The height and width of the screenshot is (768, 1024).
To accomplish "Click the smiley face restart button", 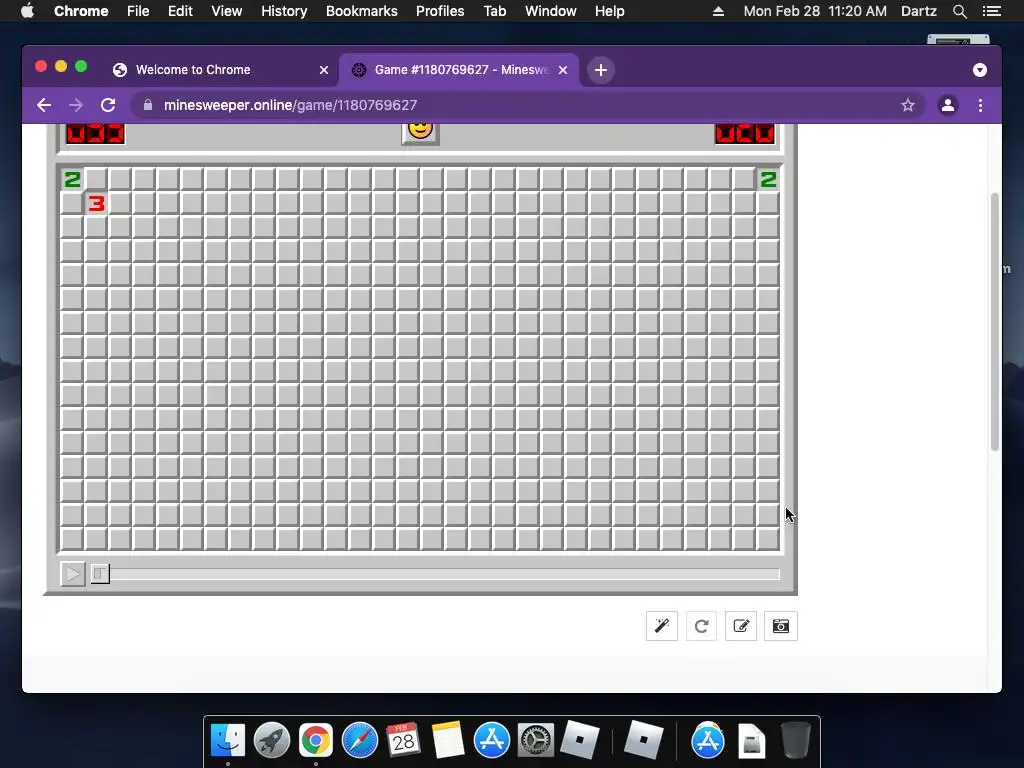I will tap(420, 131).
